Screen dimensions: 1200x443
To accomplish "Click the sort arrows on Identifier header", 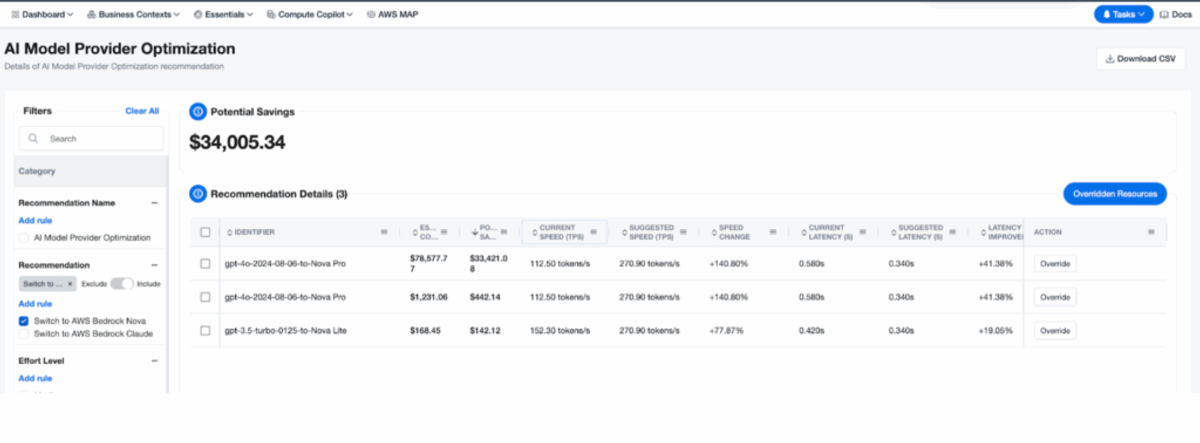I will (x=229, y=232).
